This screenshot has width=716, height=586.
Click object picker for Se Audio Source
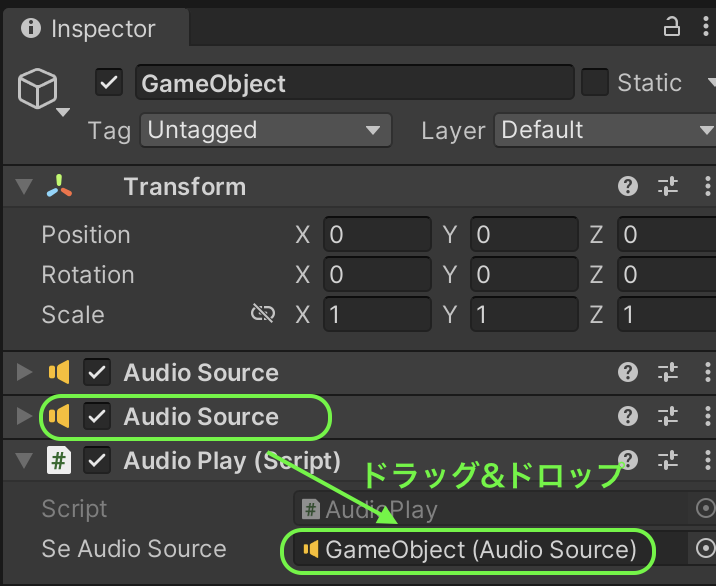click(x=705, y=548)
